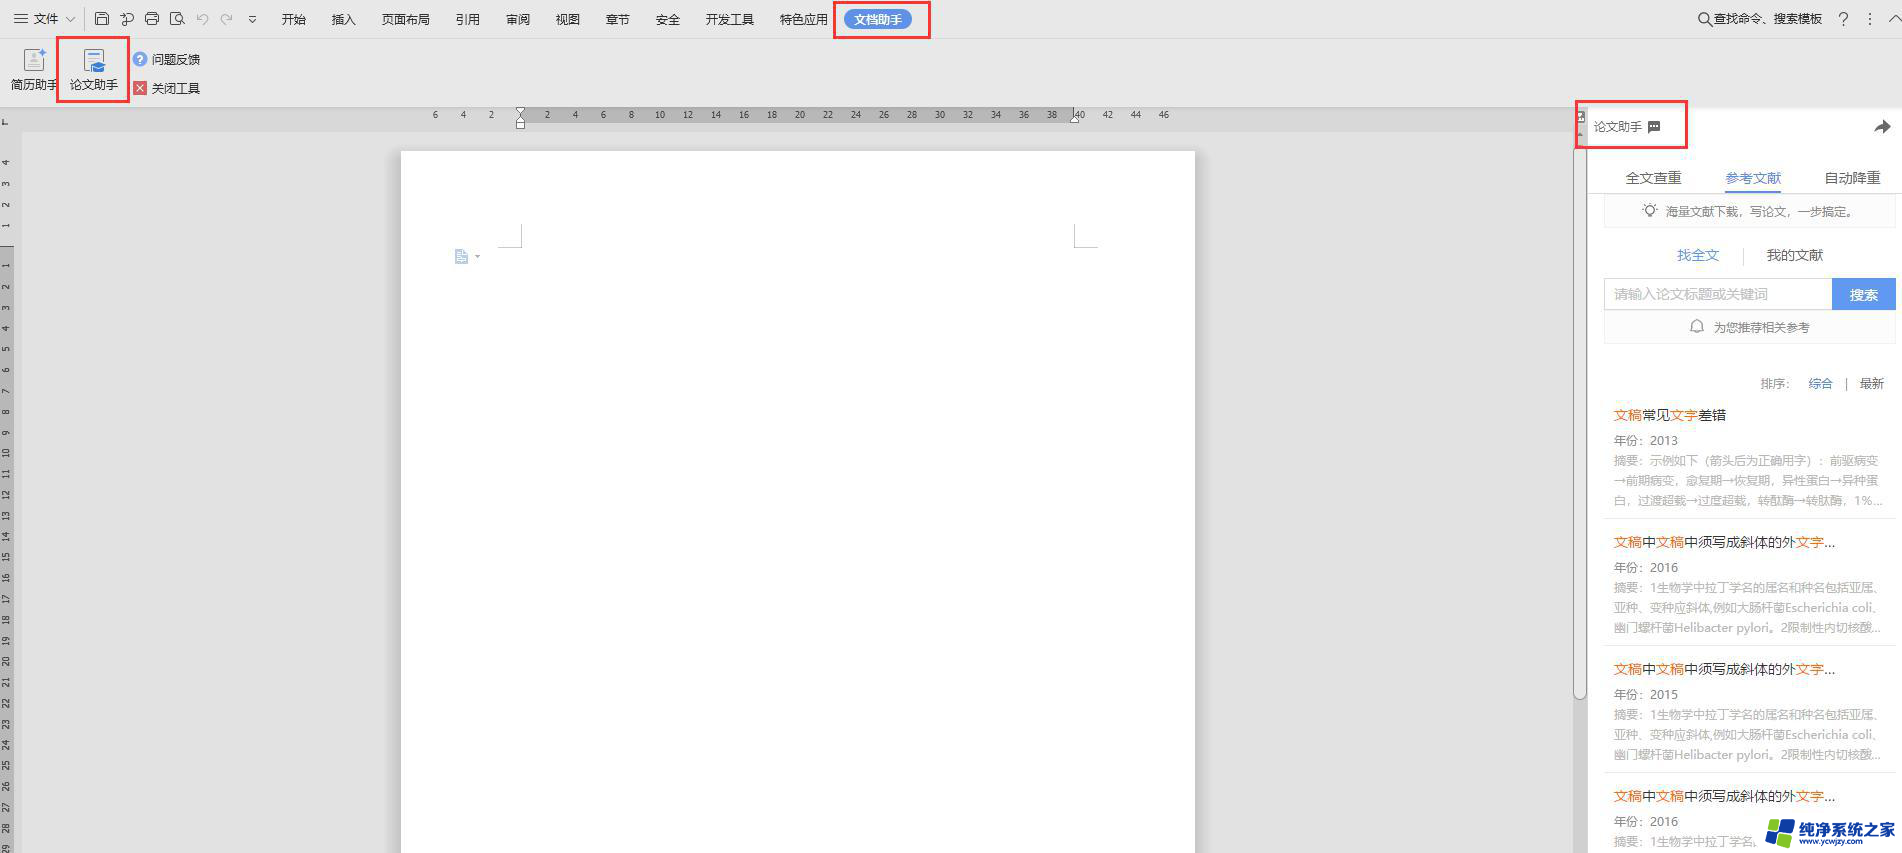The height and width of the screenshot is (853, 1902).
Task: Click the Save icon in quick access toolbar
Action: tap(101, 19)
